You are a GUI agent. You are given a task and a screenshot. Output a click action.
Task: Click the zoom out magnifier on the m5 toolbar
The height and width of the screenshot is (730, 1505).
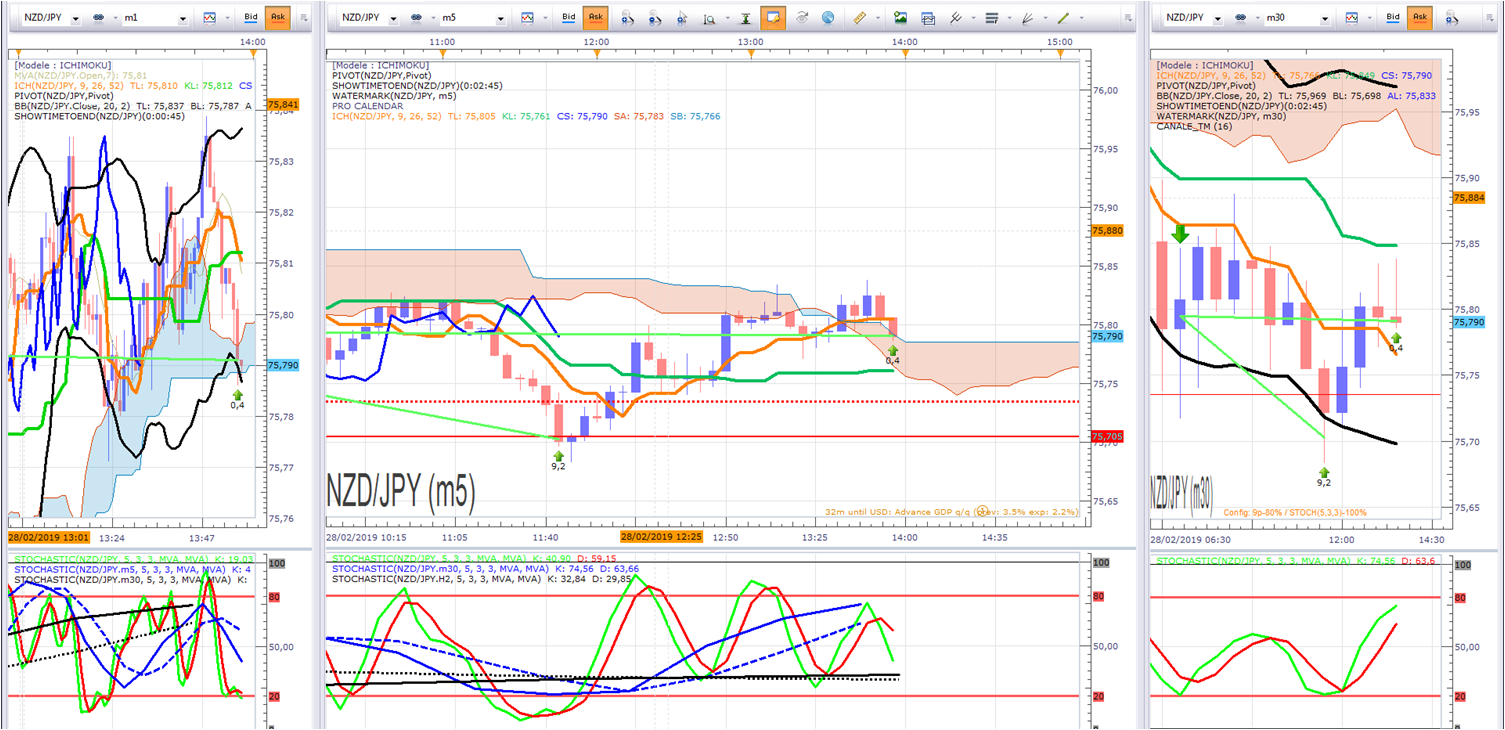click(x=654, y=18)
